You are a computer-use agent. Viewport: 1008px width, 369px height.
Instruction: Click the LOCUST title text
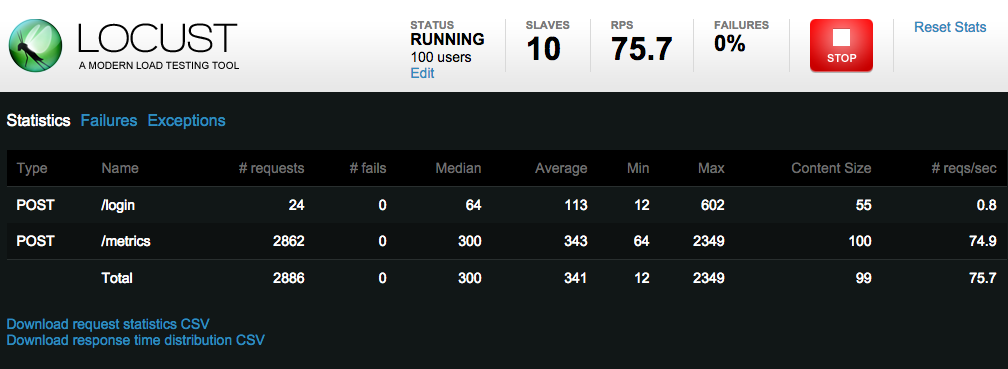coord(158,38)
